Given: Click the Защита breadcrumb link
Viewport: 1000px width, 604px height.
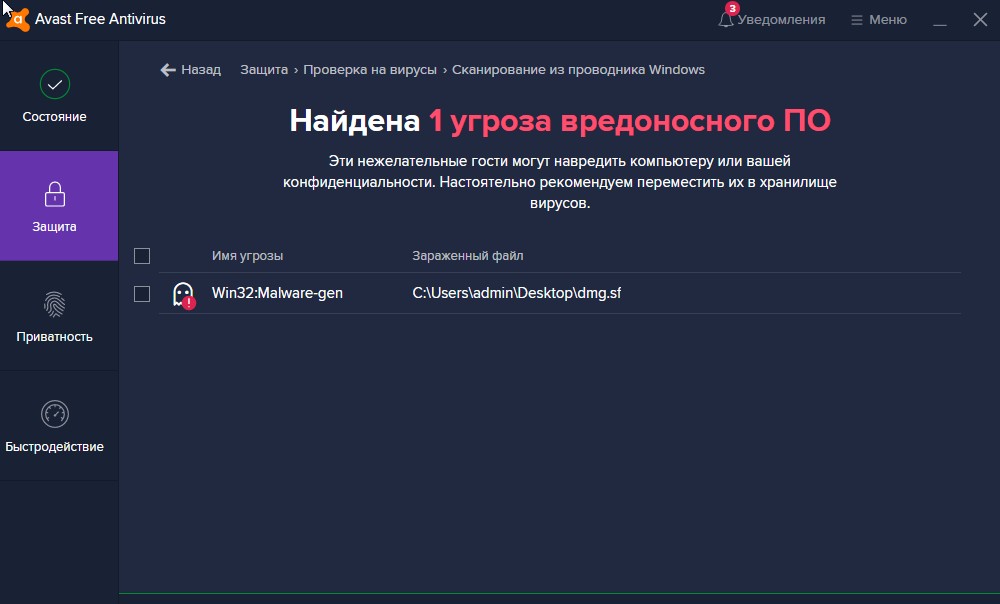Looking at the screenshot, I should pyautogui.click(x=263, y=70).
